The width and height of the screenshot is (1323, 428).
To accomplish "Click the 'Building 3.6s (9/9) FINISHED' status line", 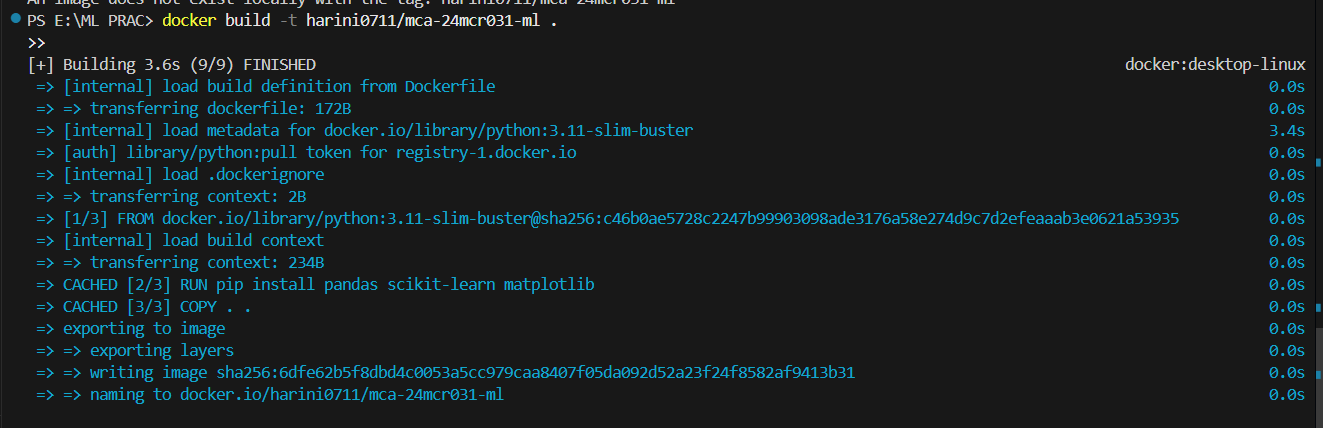I will (x=172, y=65).
